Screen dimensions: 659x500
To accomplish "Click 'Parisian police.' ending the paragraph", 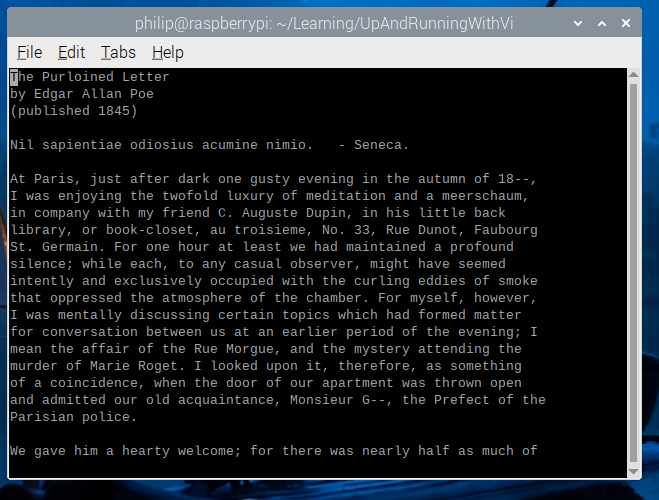I will [74, 417].
